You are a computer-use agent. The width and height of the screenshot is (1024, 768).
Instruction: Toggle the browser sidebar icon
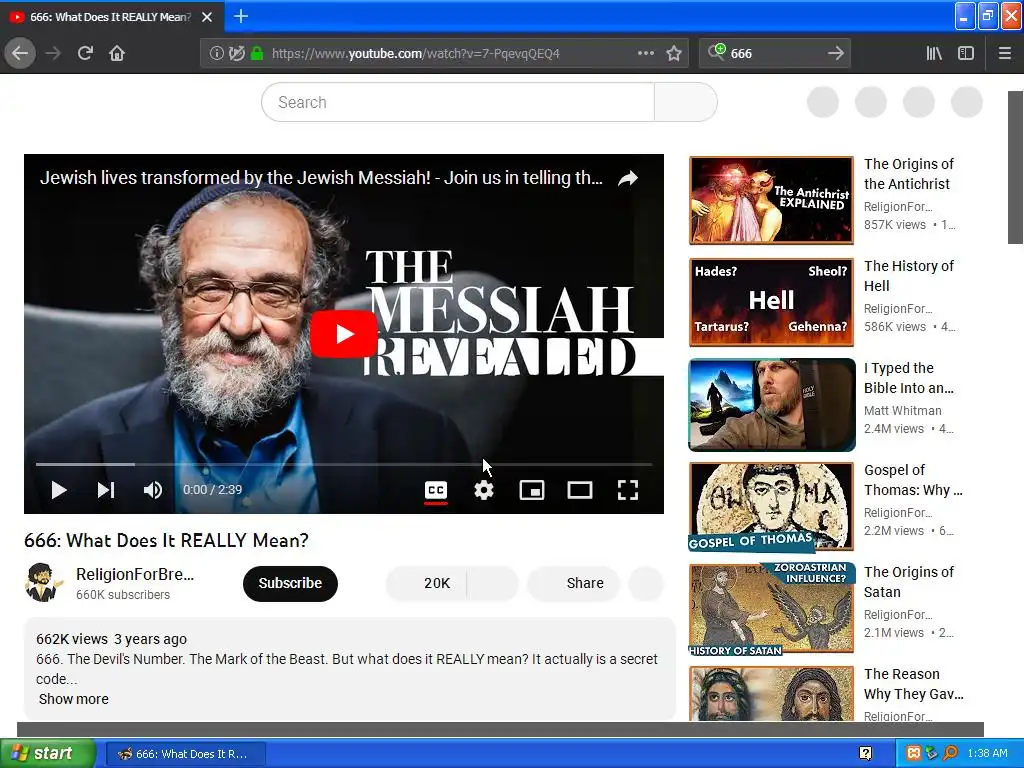966,53
